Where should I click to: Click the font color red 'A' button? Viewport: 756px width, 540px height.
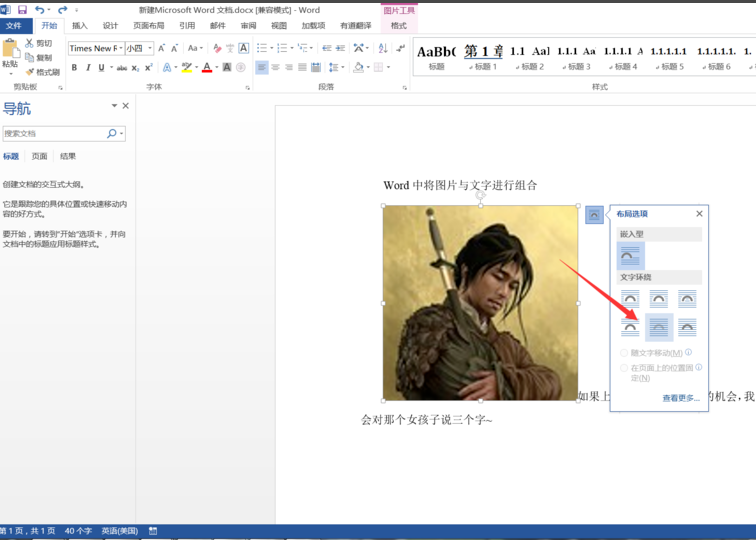tap(206, 68)
